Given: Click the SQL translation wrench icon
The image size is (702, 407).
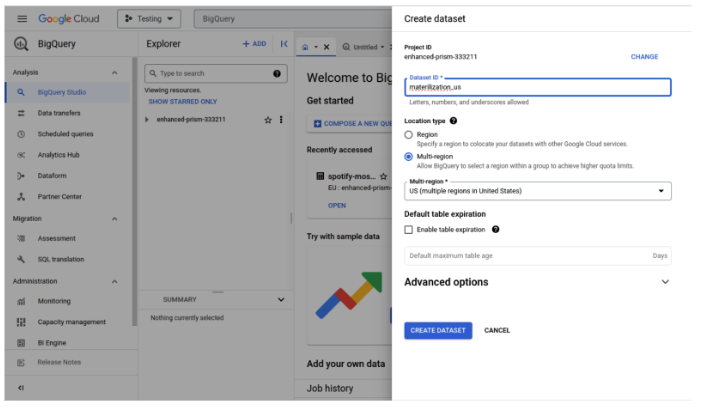Looking at the screenshot, I should (x=21, y=259).
